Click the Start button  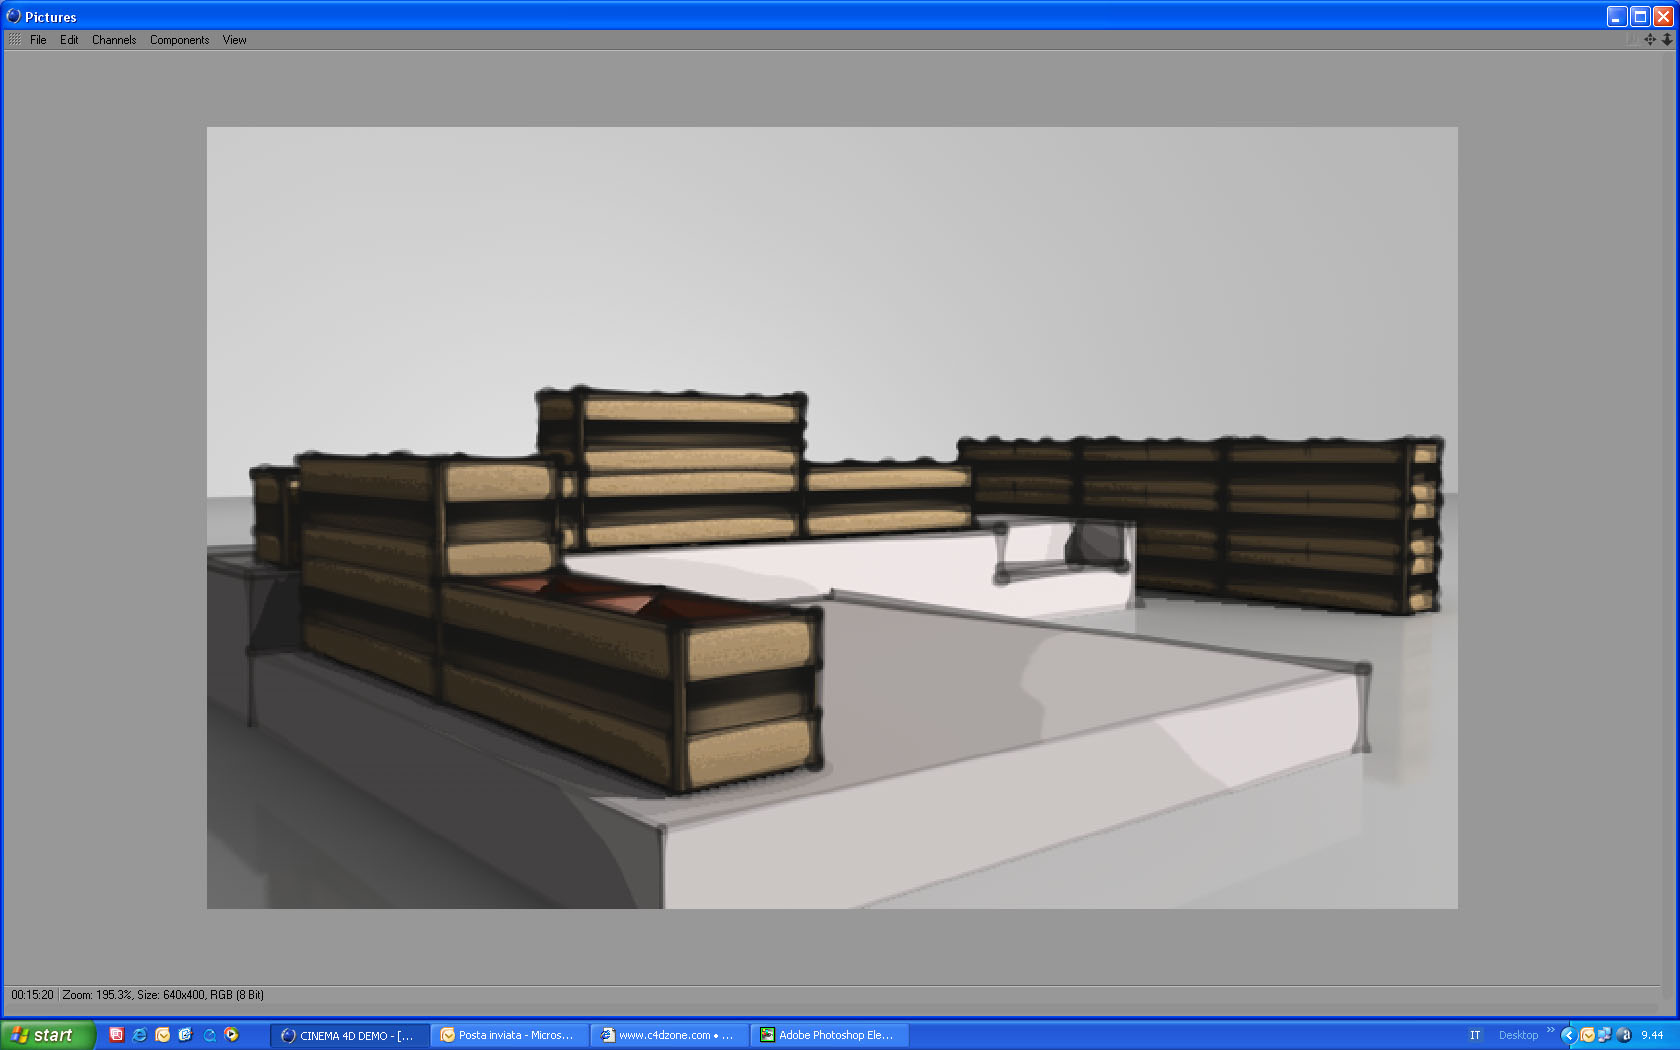pyautogui.click(x=48, y=1035)
